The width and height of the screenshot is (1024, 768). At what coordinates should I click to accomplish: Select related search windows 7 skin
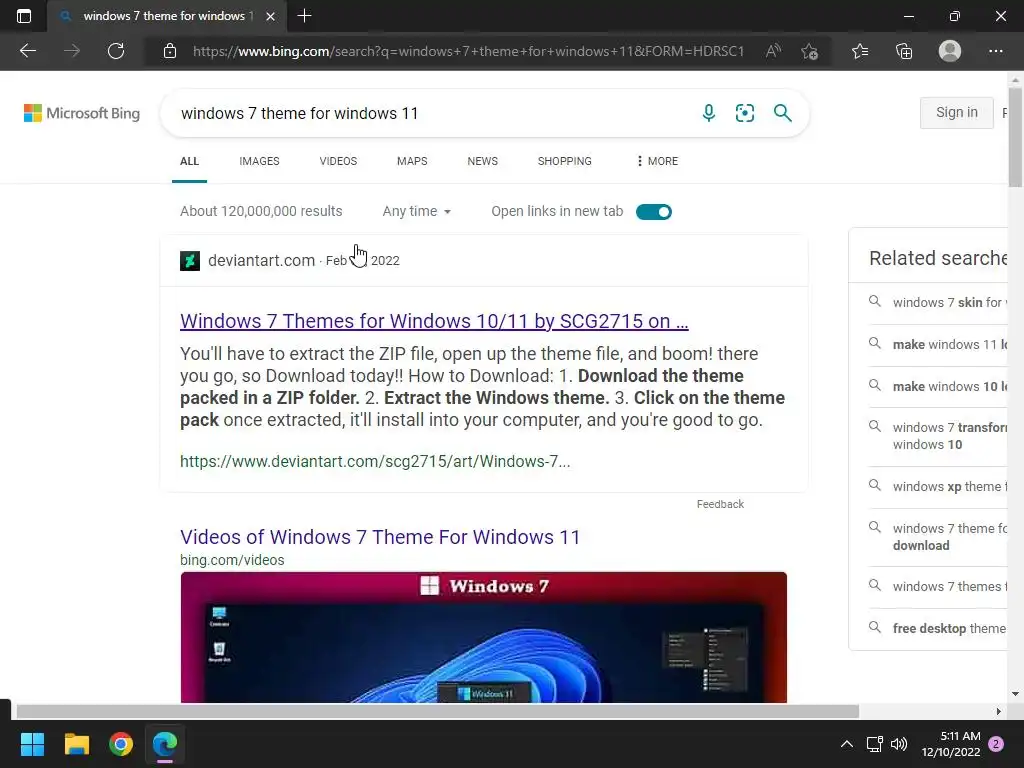point(938,302)
